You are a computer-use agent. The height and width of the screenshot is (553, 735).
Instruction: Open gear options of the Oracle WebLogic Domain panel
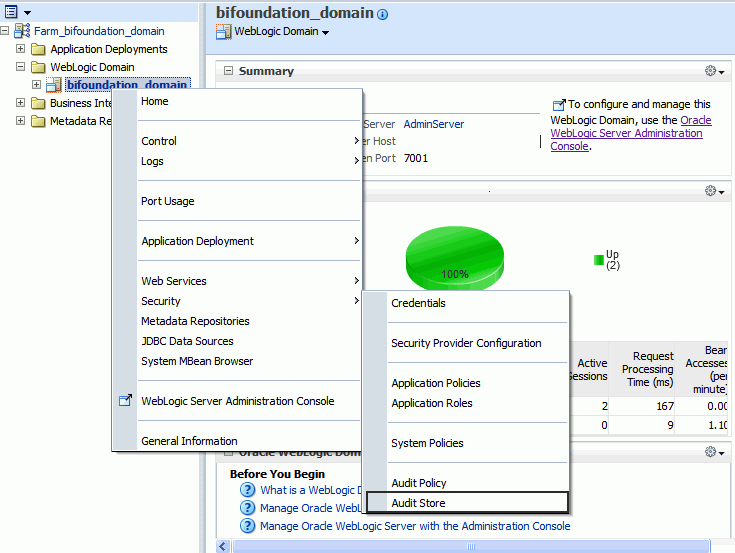(714, 452)
